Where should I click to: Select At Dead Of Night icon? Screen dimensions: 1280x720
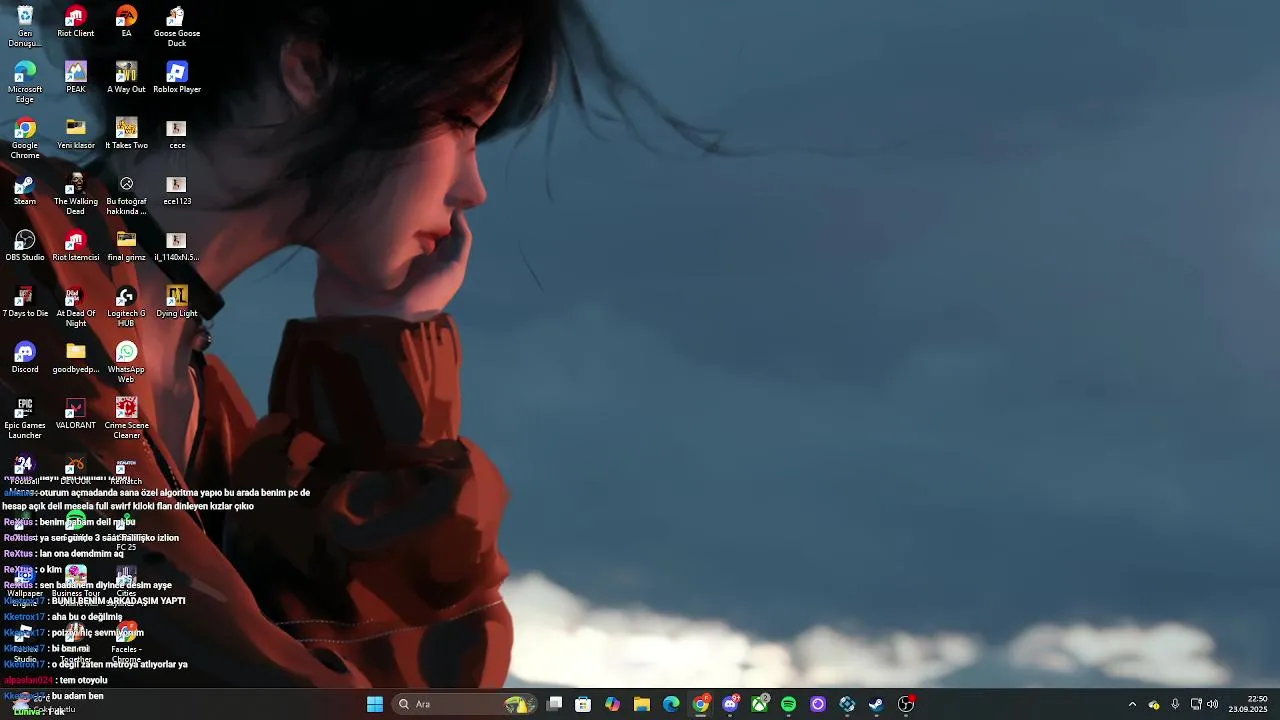pyautogui.click(x=76, y=307)
